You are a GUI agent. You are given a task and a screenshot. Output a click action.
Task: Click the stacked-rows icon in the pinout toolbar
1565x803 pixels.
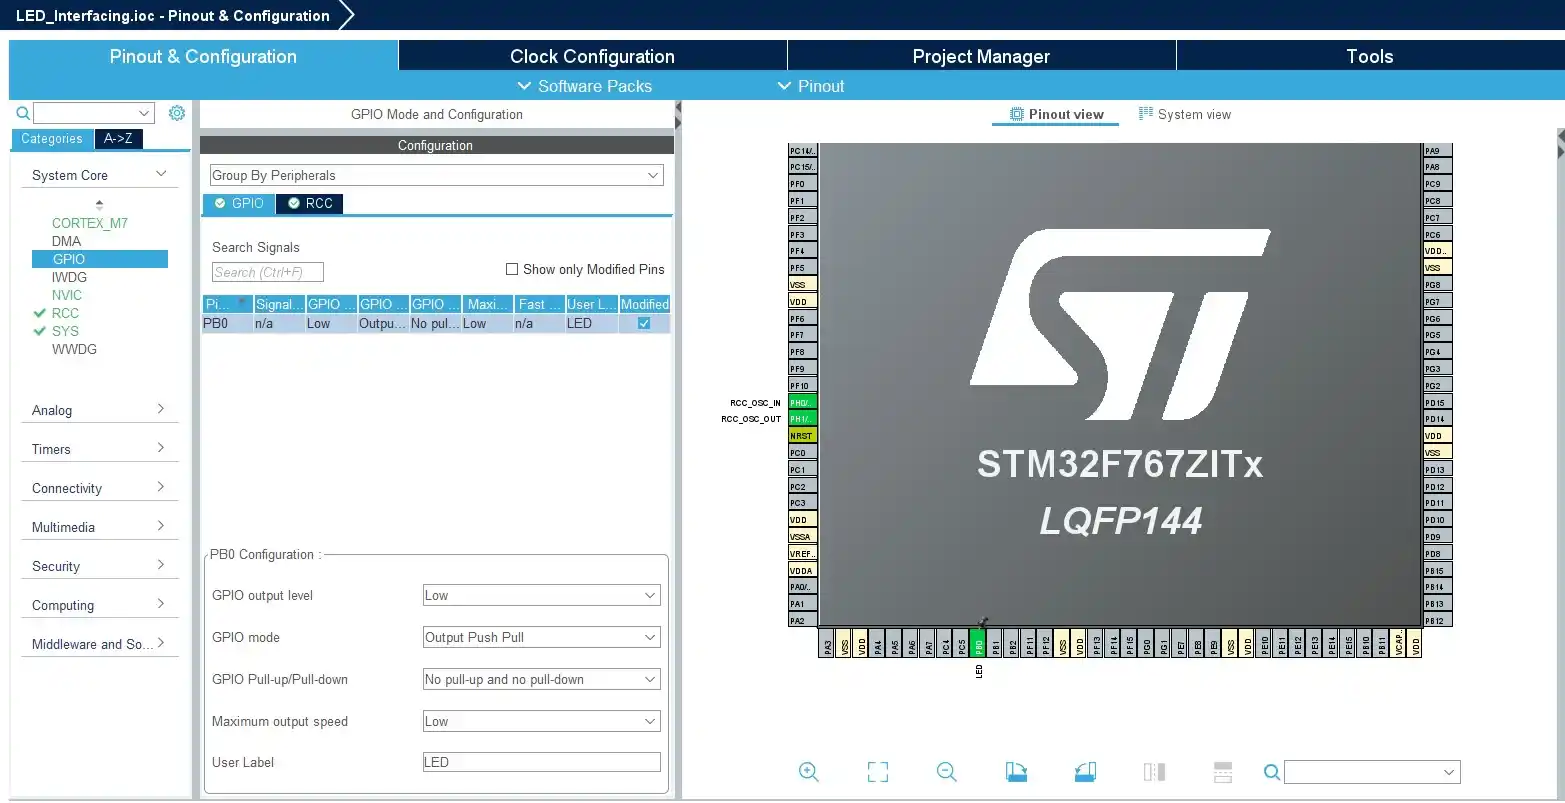point(1222,772)
